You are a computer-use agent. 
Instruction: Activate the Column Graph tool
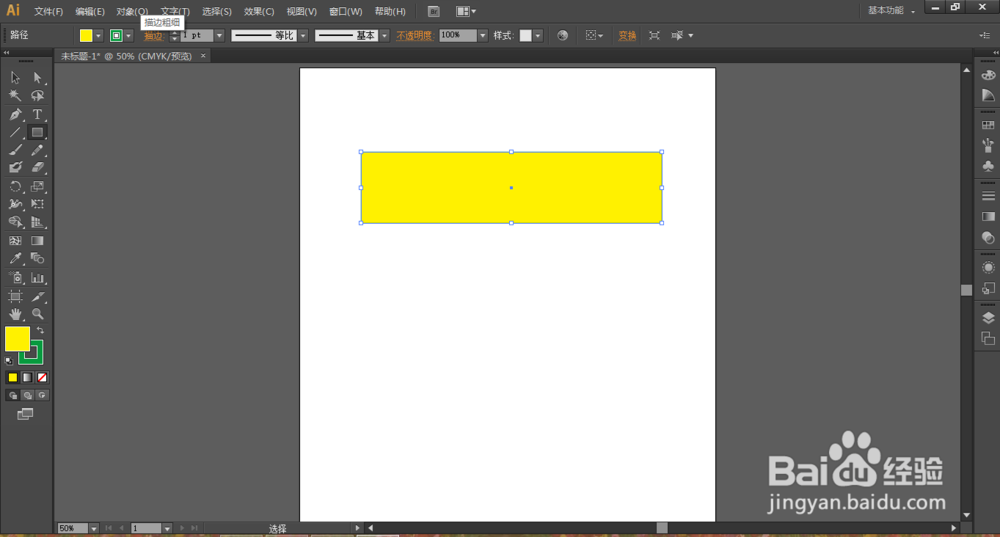click(38, 277)
